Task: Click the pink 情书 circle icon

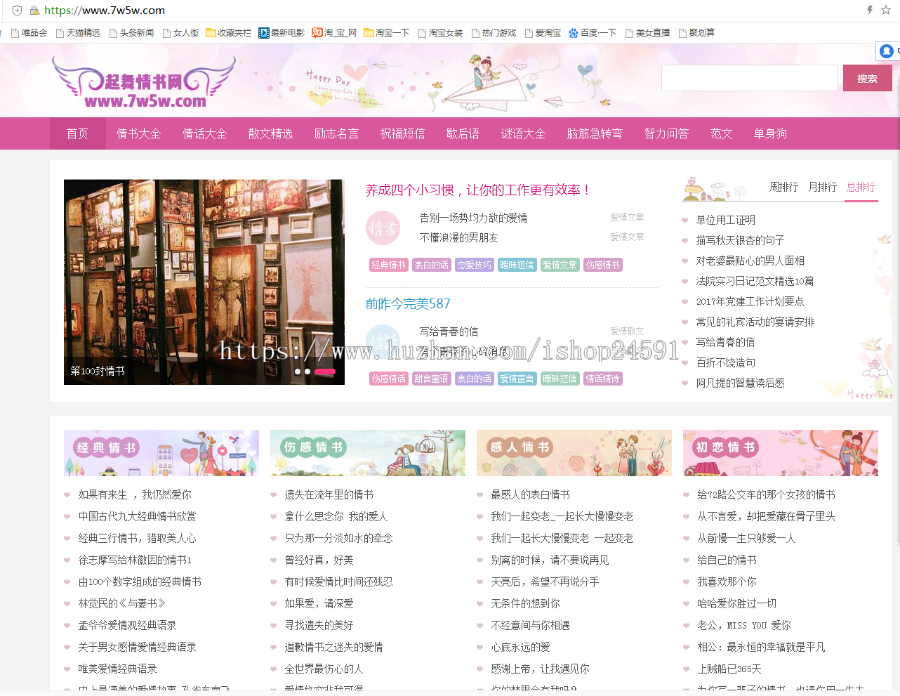Action: click(x=383, y=228)
